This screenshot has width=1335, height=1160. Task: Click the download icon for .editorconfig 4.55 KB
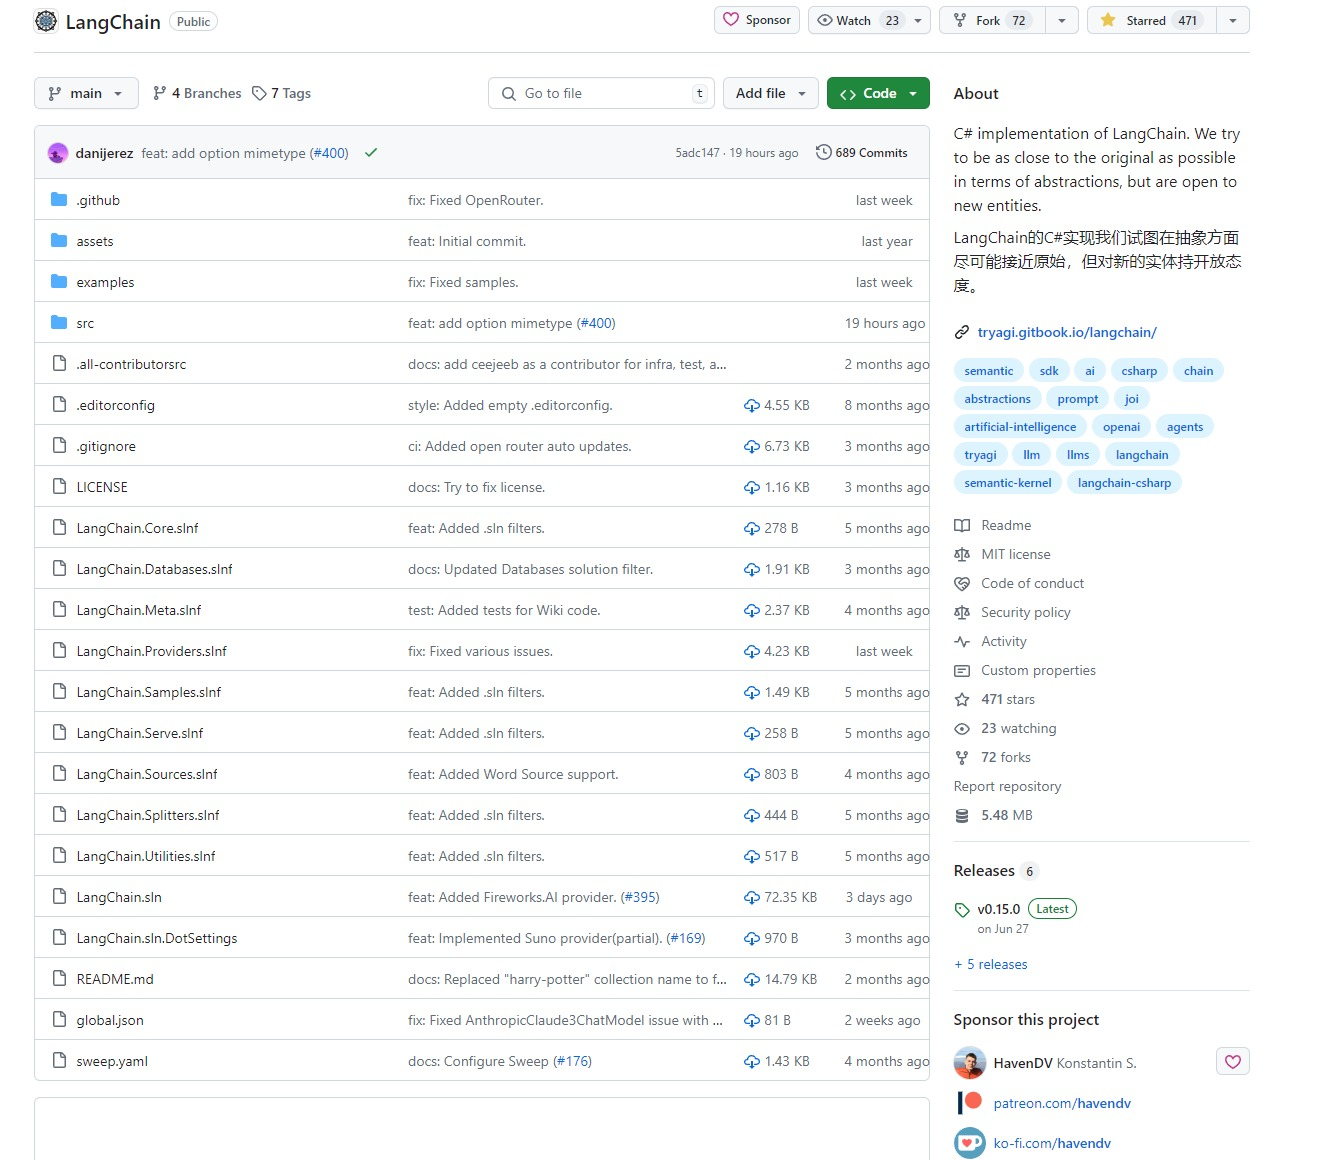coord(752,405)
